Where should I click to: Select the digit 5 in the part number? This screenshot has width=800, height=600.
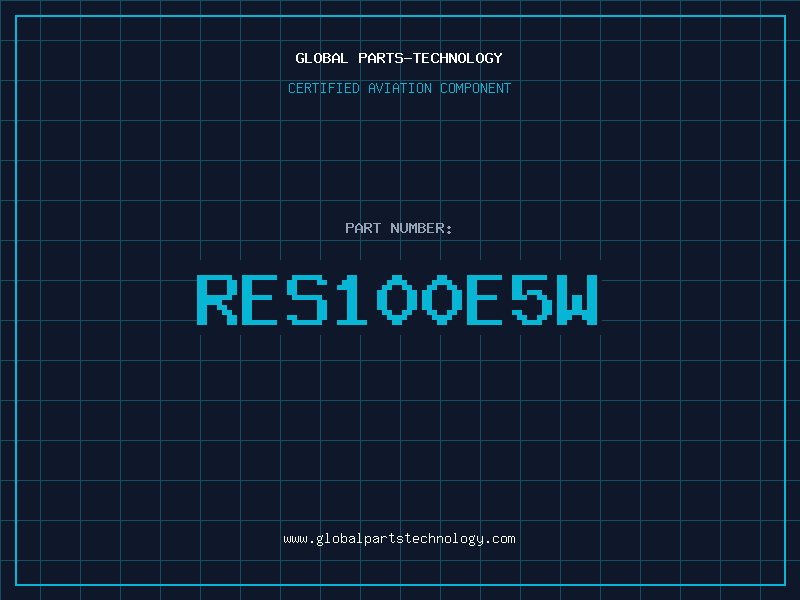[532, 299]
